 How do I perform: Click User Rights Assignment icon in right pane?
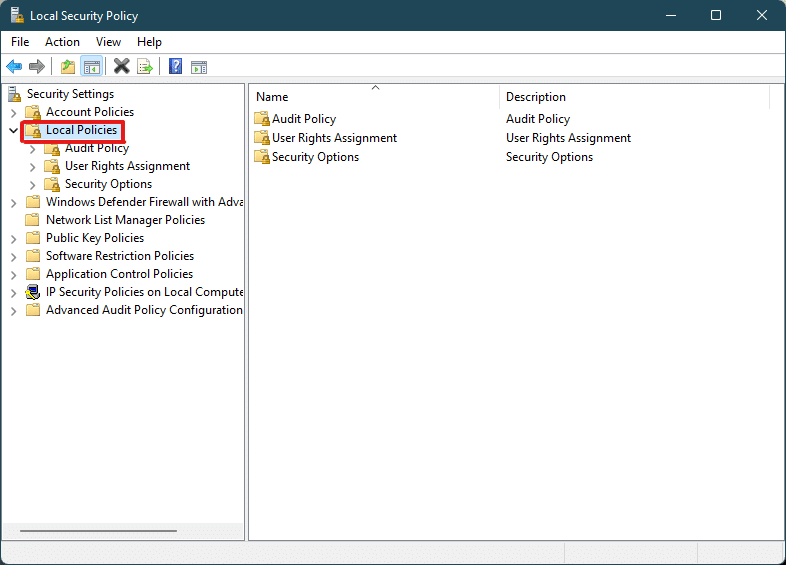262,138
